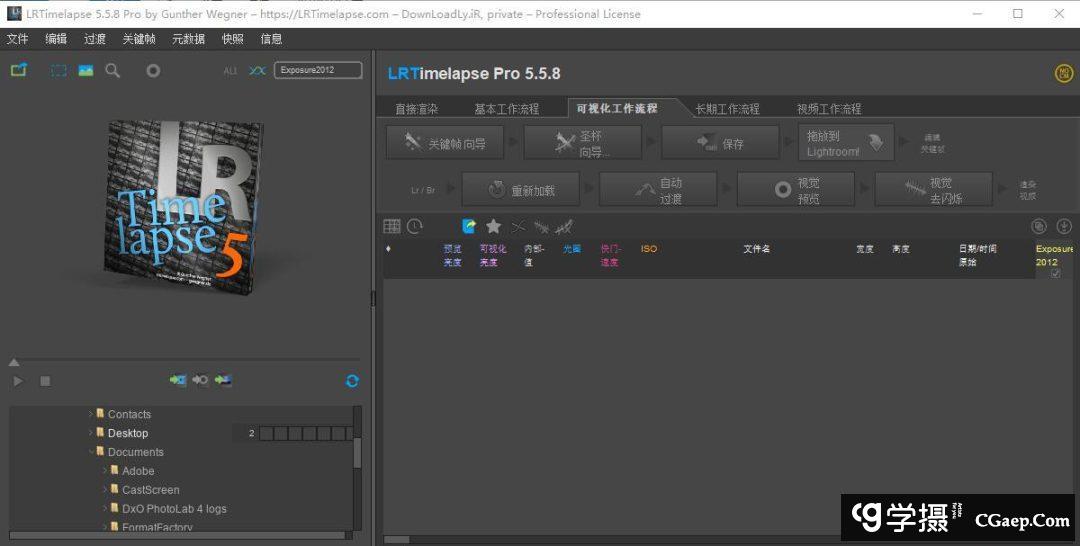Switch to the 直接渲染 tab
Viewport: 1080px width, 546px height.
(x=416, y=109)
